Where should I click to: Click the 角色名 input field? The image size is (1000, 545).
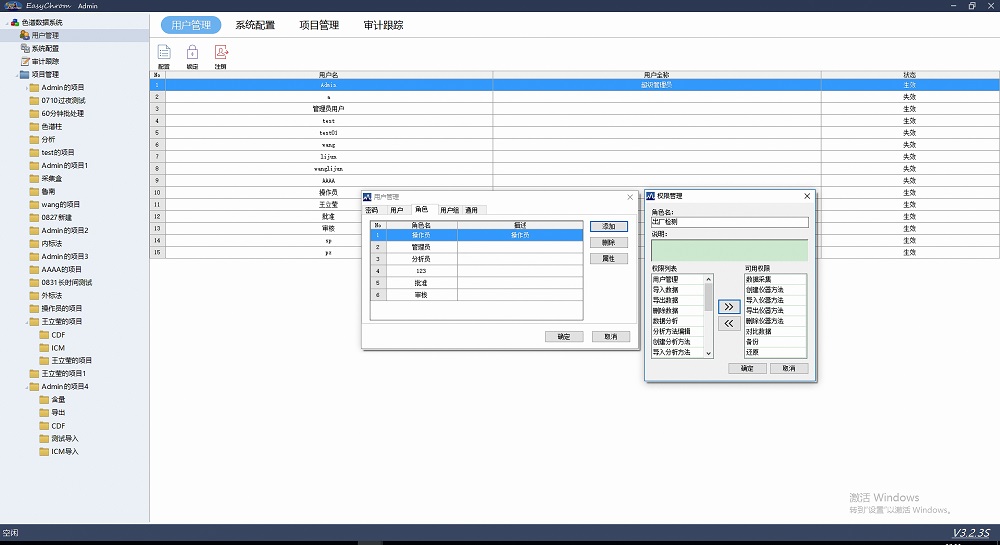(729, 222)
